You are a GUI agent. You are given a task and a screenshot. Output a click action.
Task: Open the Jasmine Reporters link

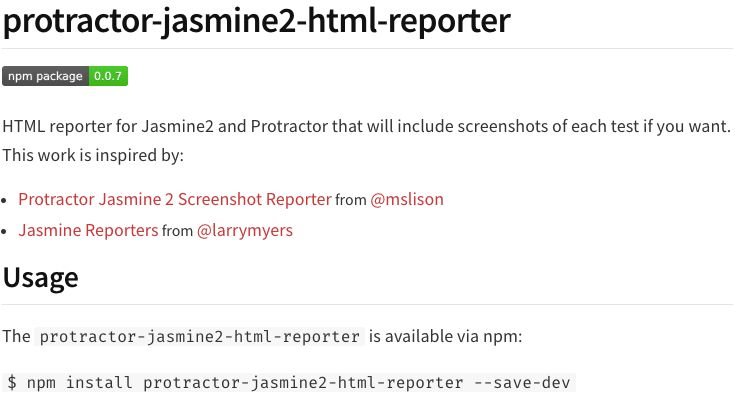[x=88, y=230]
